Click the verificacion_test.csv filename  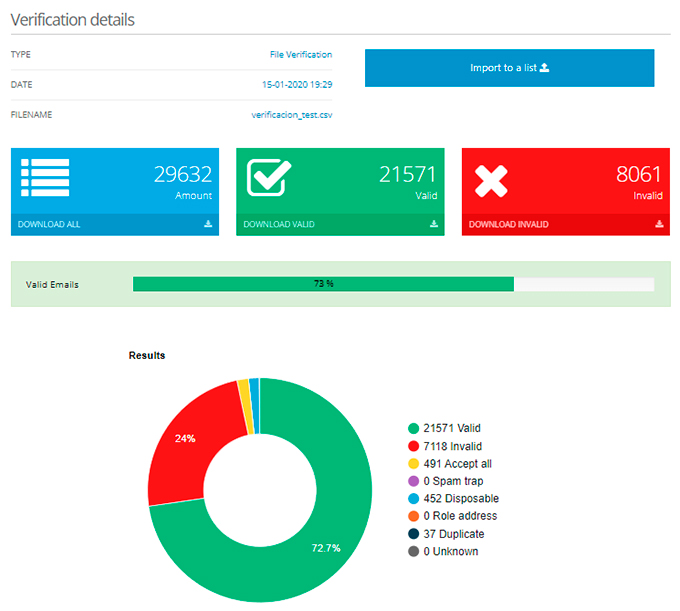pos(292,115)
